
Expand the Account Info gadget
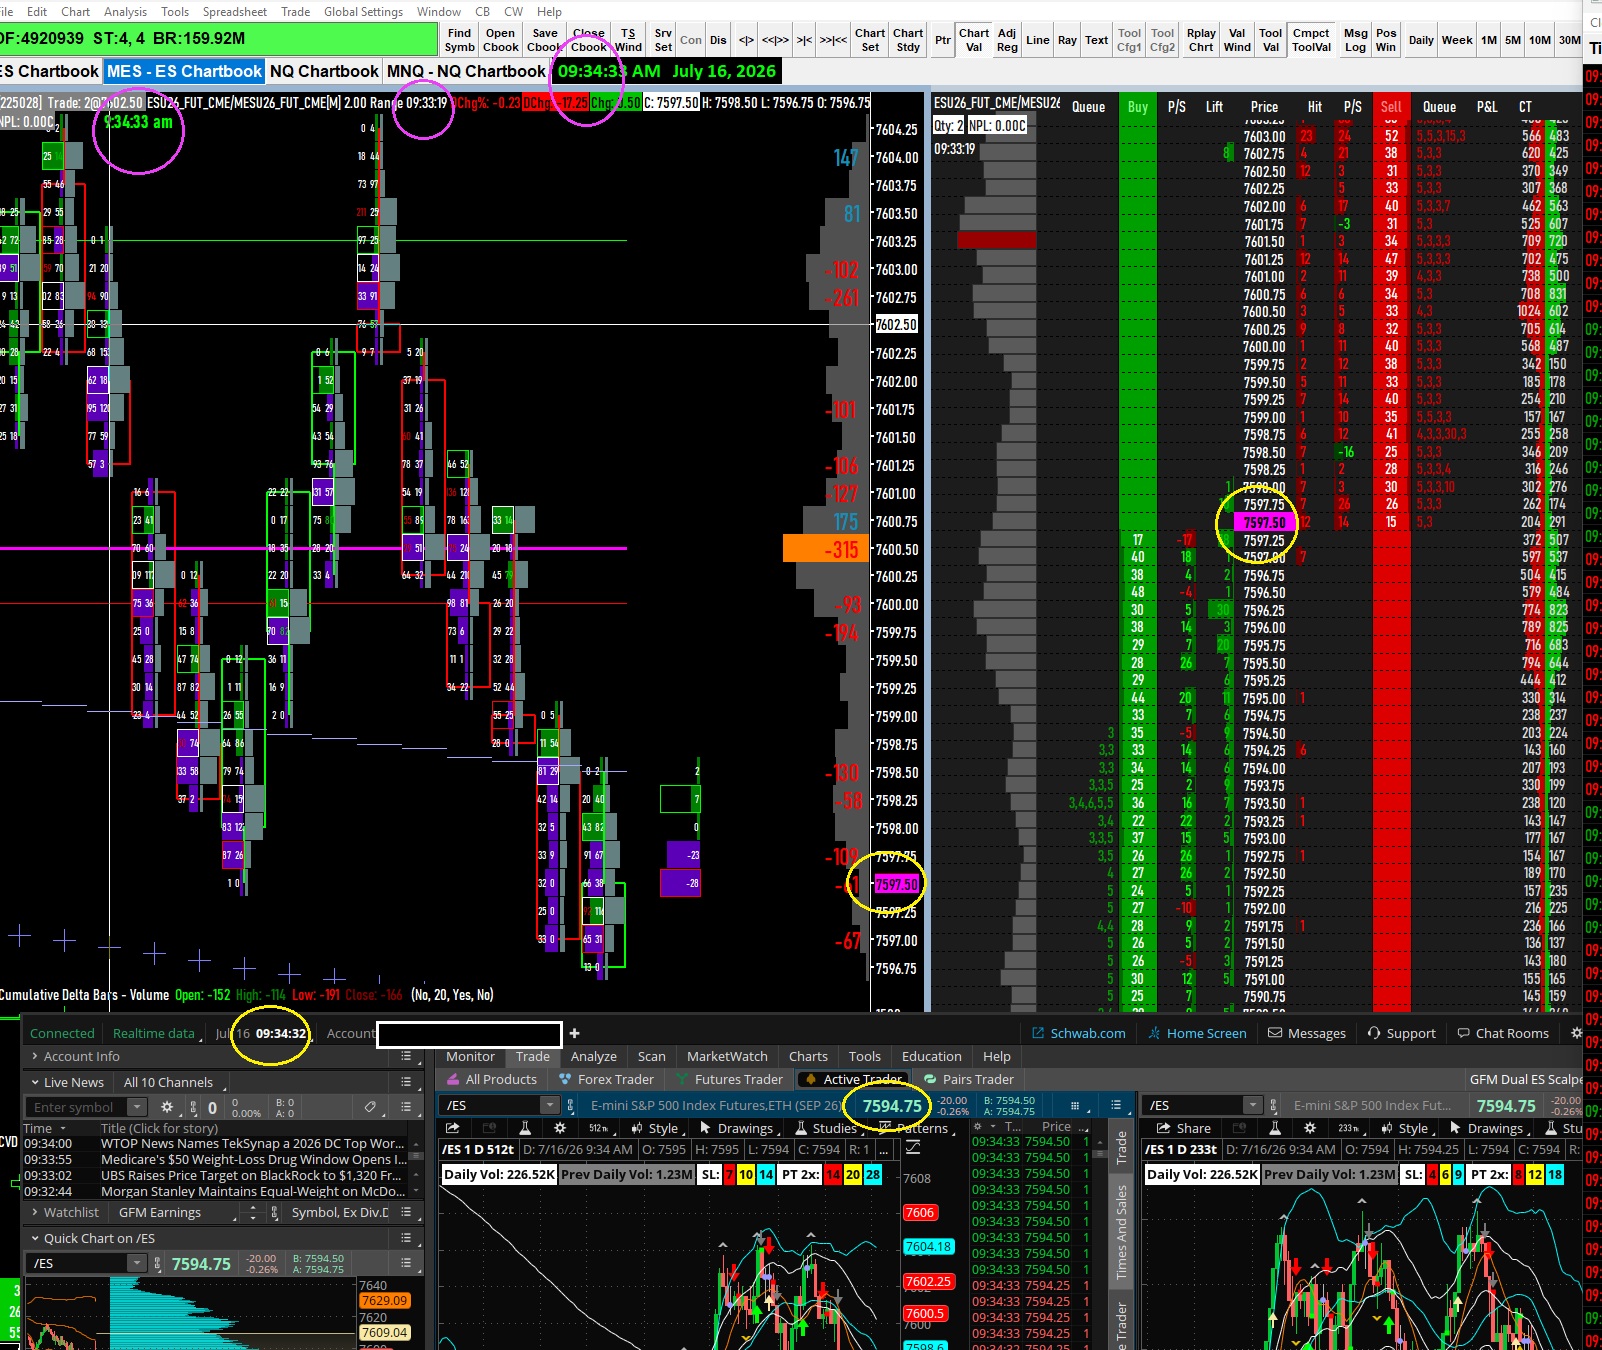[x=35, y=1056]
